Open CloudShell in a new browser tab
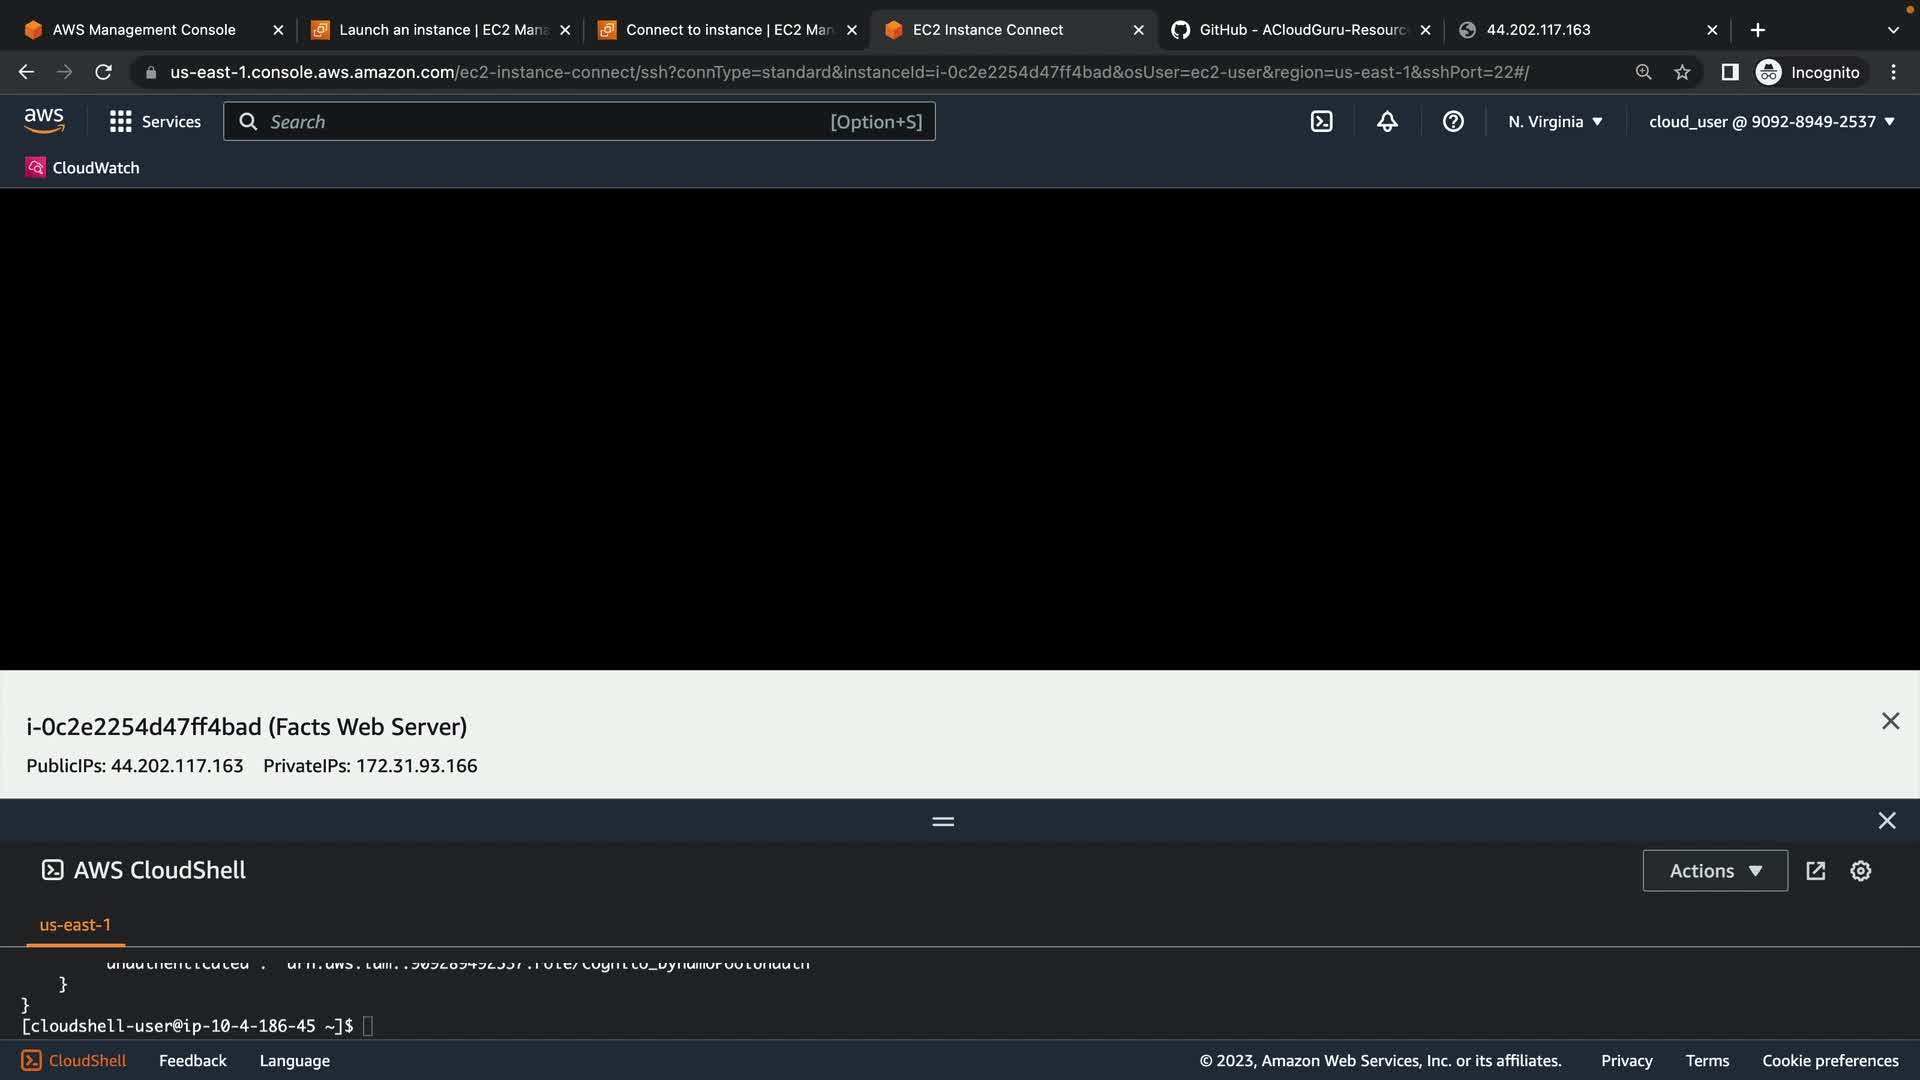Image resolution: width=1920 pixels, height=1080 pixels. [x=1816, y=871]
